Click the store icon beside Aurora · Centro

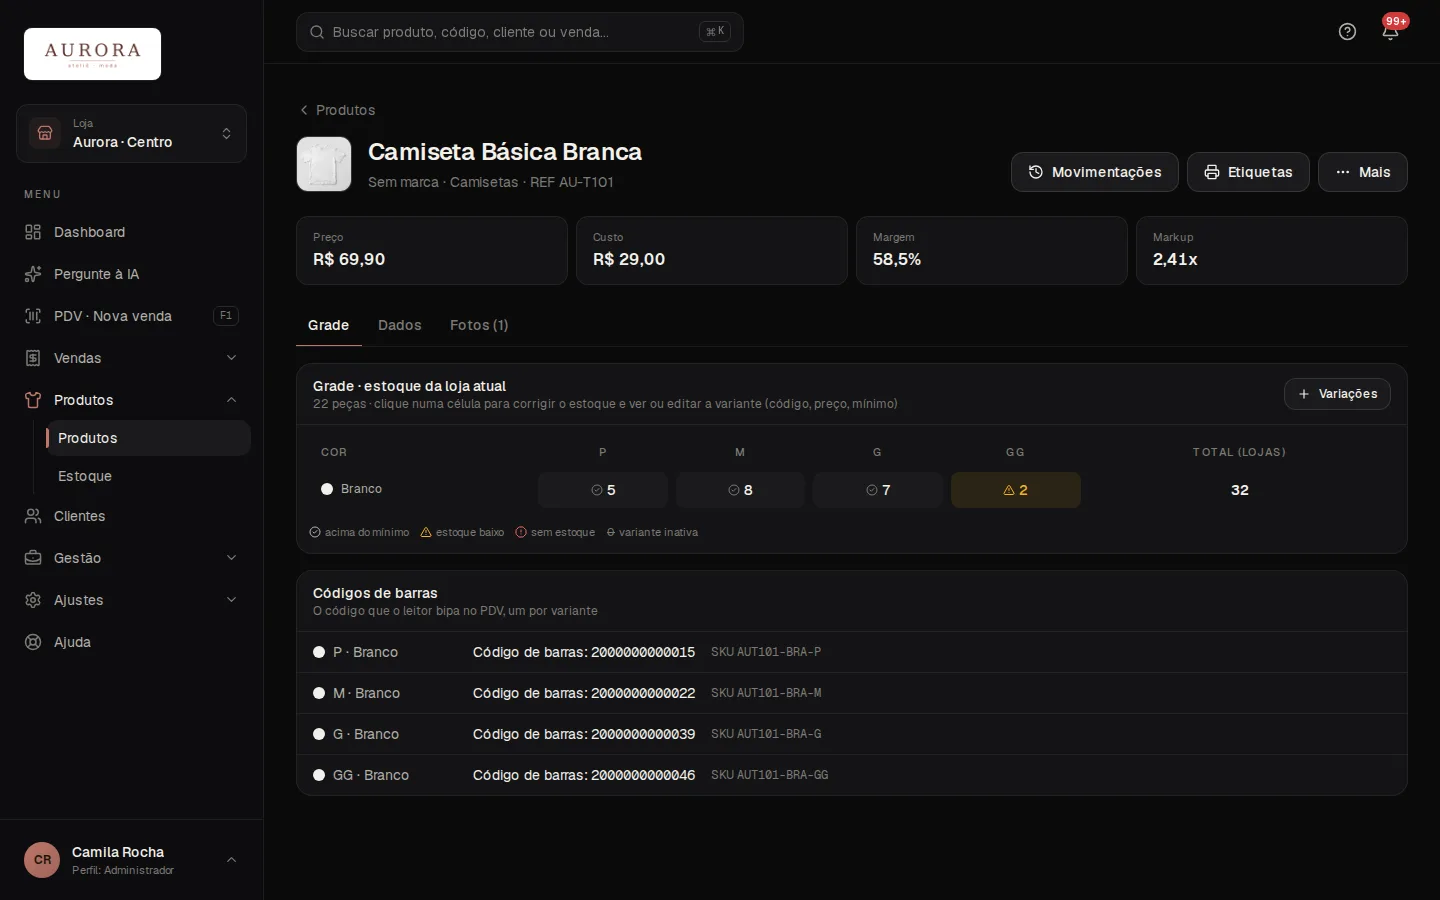pos(45,133)
